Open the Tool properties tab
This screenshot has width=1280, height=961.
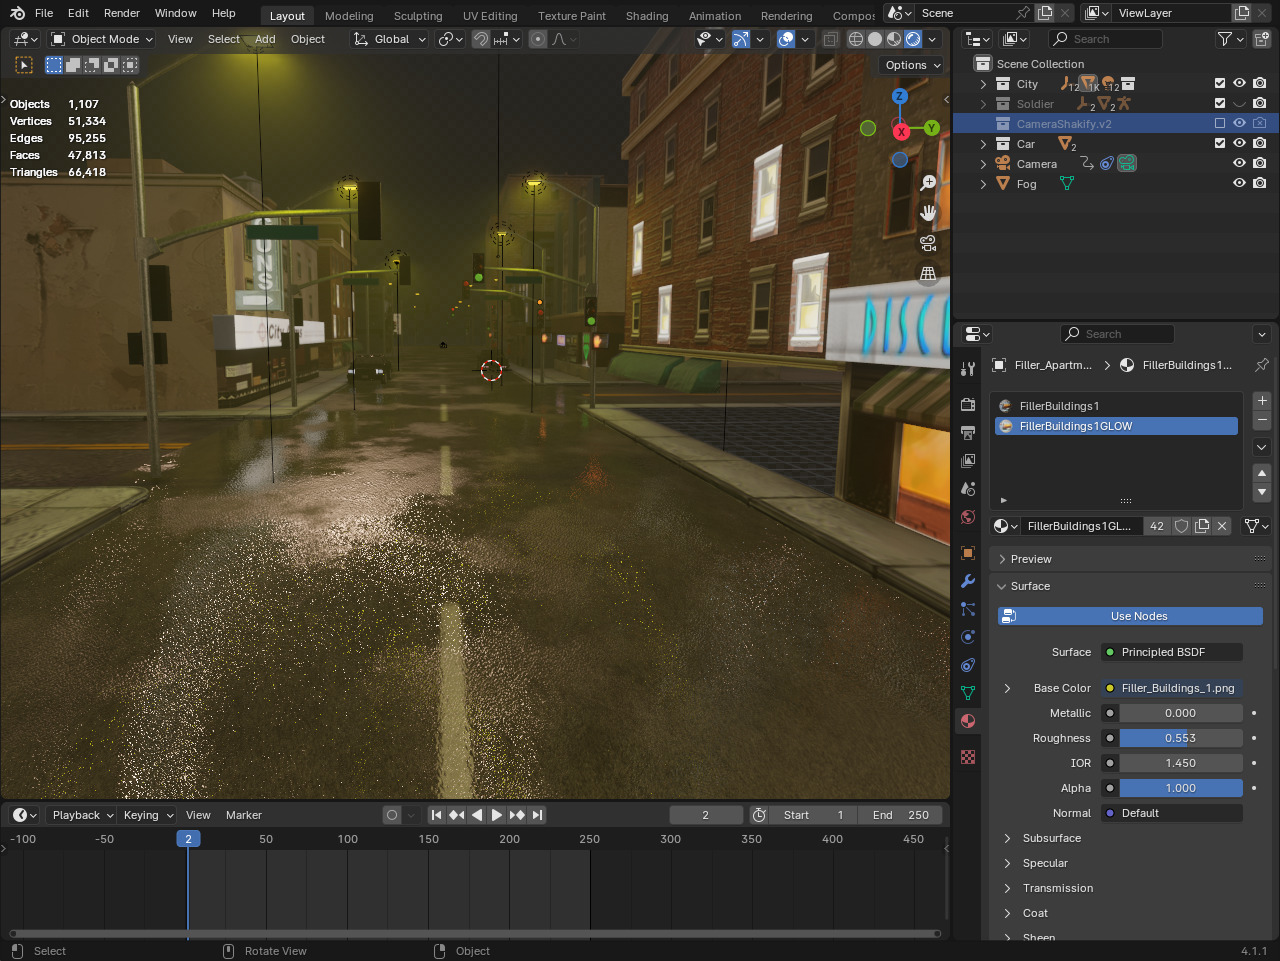pyautogui.click(x=967, y=369)
